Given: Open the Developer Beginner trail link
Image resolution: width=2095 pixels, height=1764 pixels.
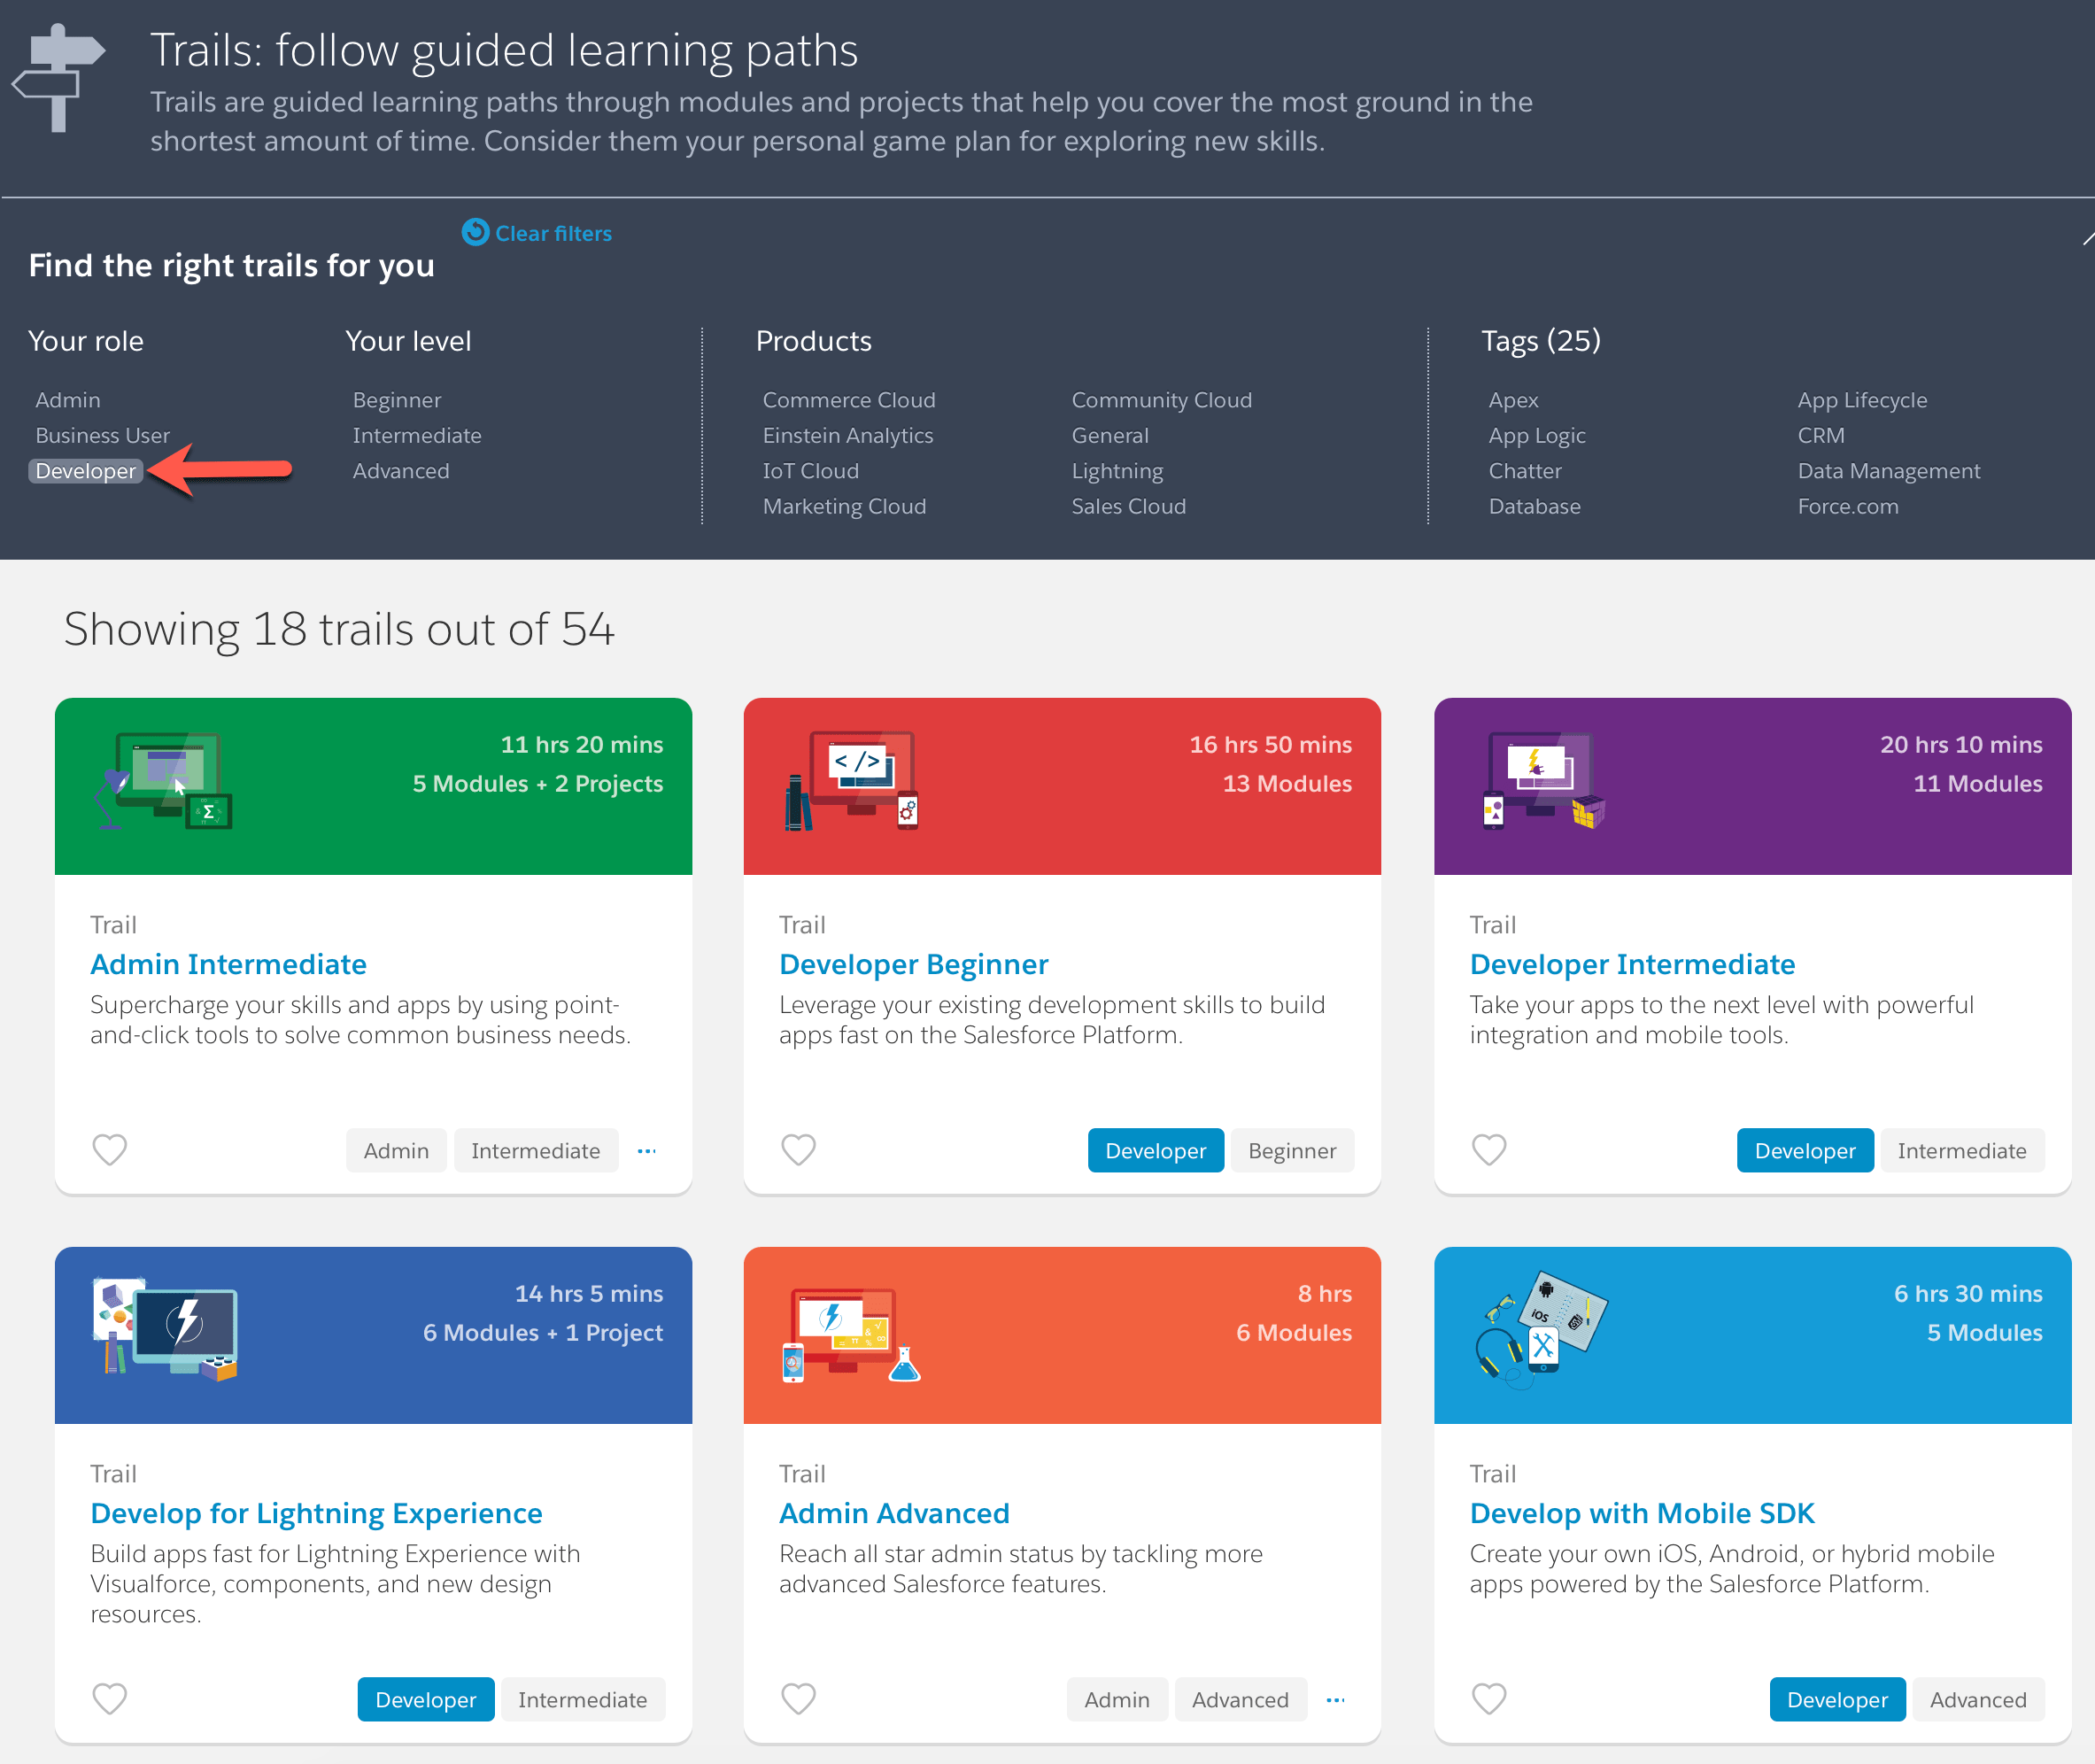Looking at the screenshot, I should click(x=913, y=964).
